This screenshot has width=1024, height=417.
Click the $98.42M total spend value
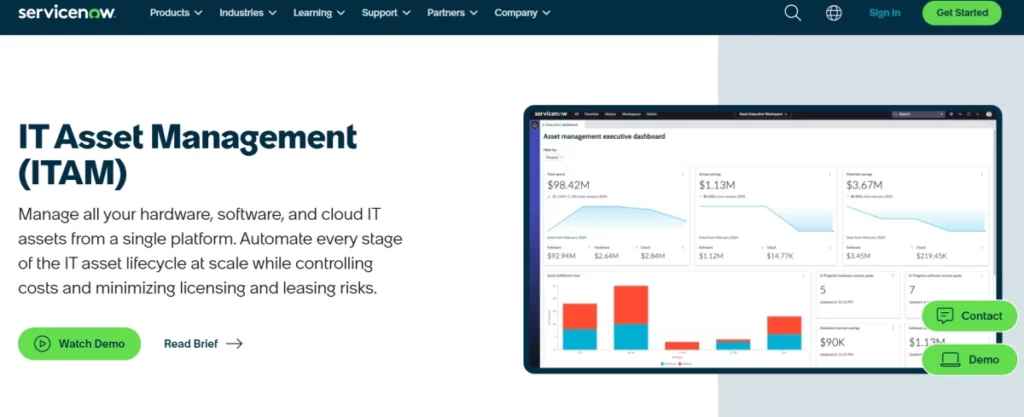570,185
